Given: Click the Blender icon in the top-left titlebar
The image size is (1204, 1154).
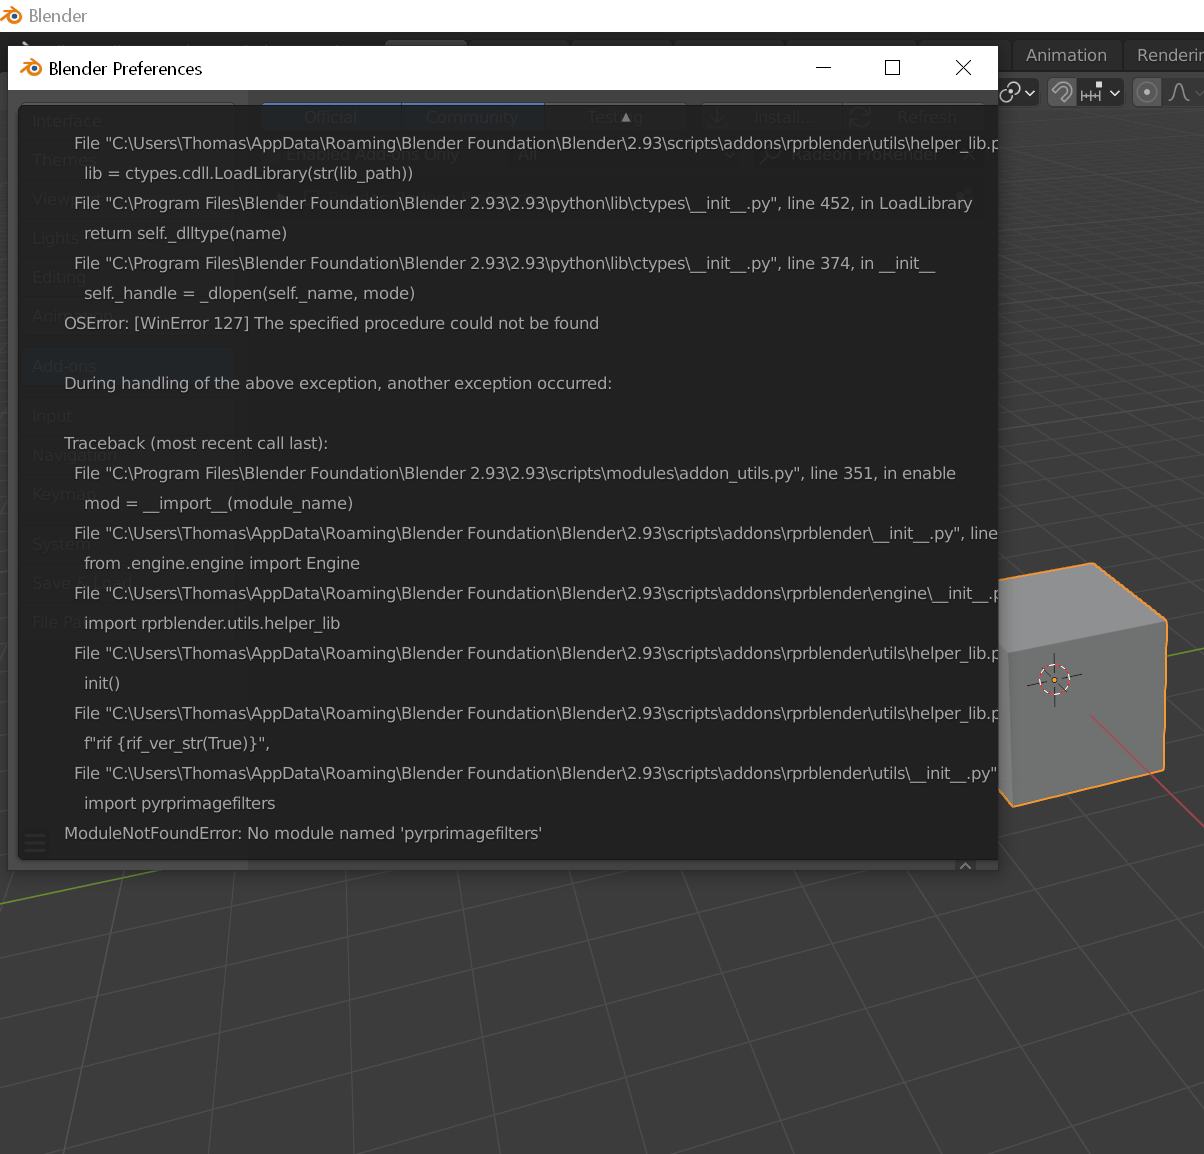Looking at the screenshot, I should pos(13,15).
